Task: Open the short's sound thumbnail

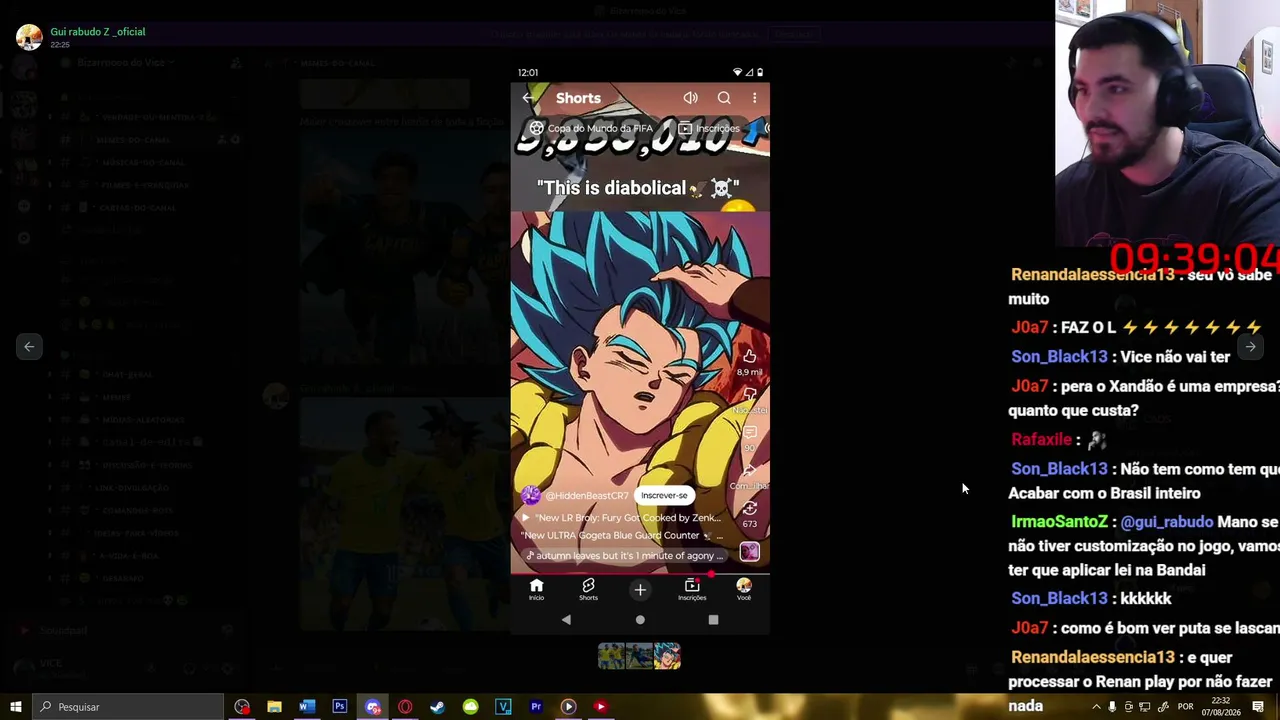Action: click(749, 552)
